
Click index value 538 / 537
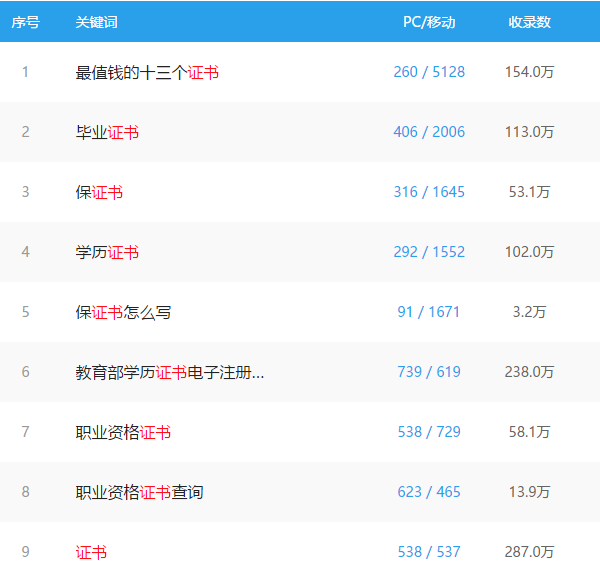point(429,552)
